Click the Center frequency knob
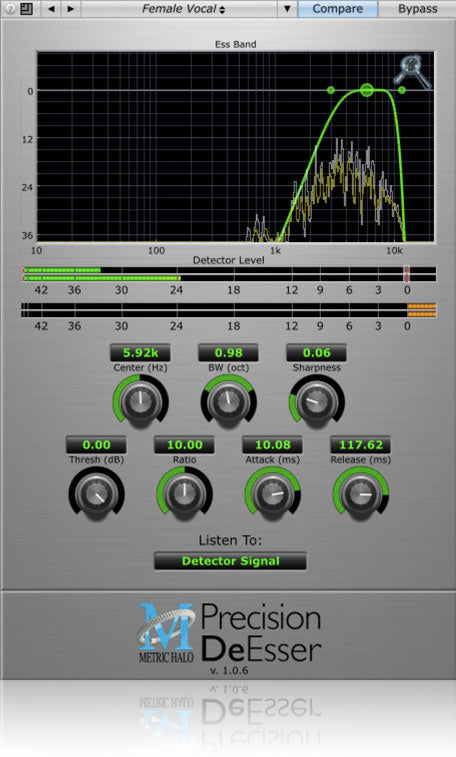Screen dimensions: 456x757 tap(140, 402)
